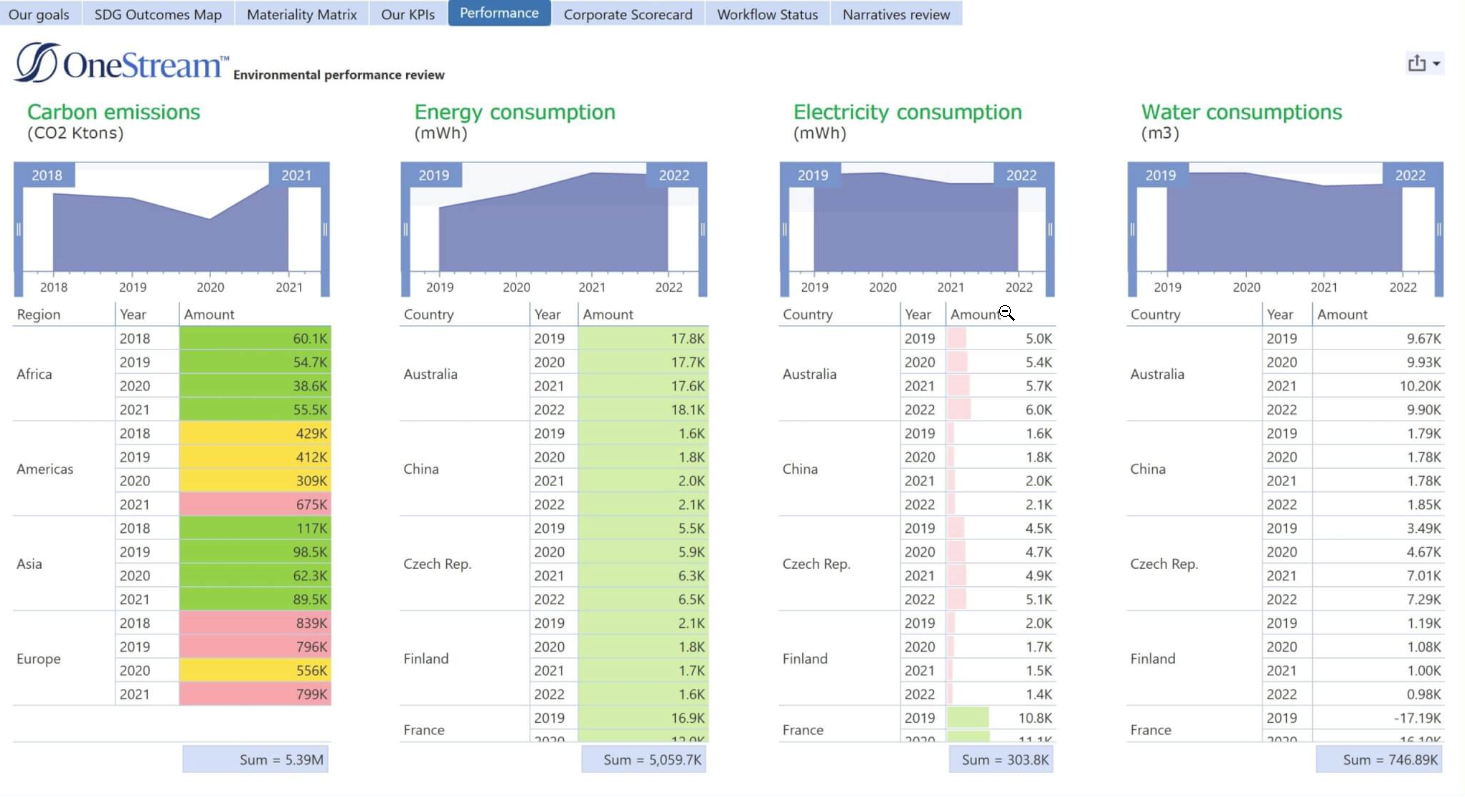Screen dimensions: 1465x797
Task: Open the Narratives review tab
Action: pos(896,14)
